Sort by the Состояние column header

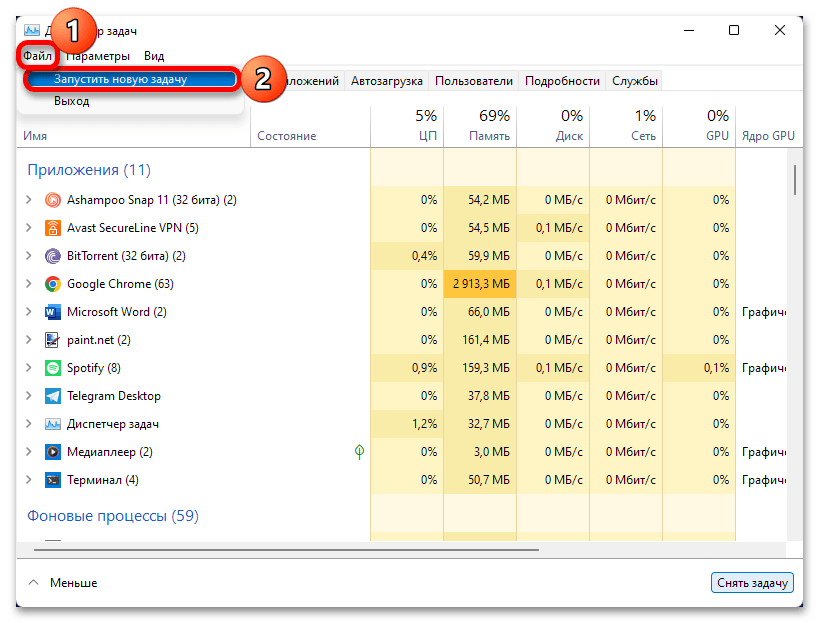(287, 136)
